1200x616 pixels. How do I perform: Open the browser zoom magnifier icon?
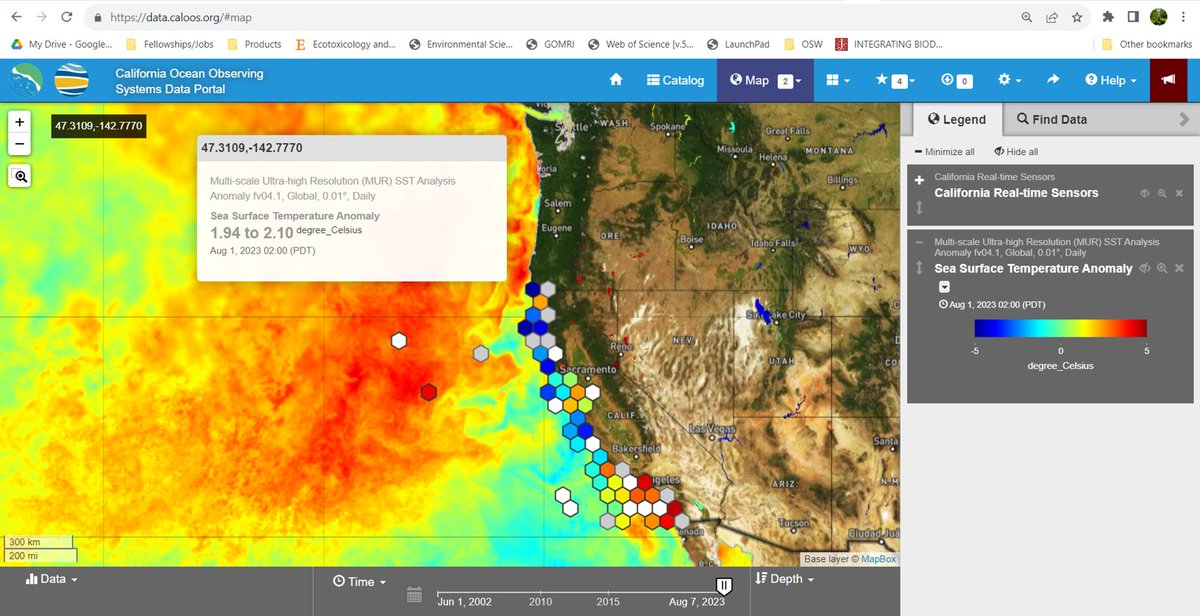pos(1027,17)
